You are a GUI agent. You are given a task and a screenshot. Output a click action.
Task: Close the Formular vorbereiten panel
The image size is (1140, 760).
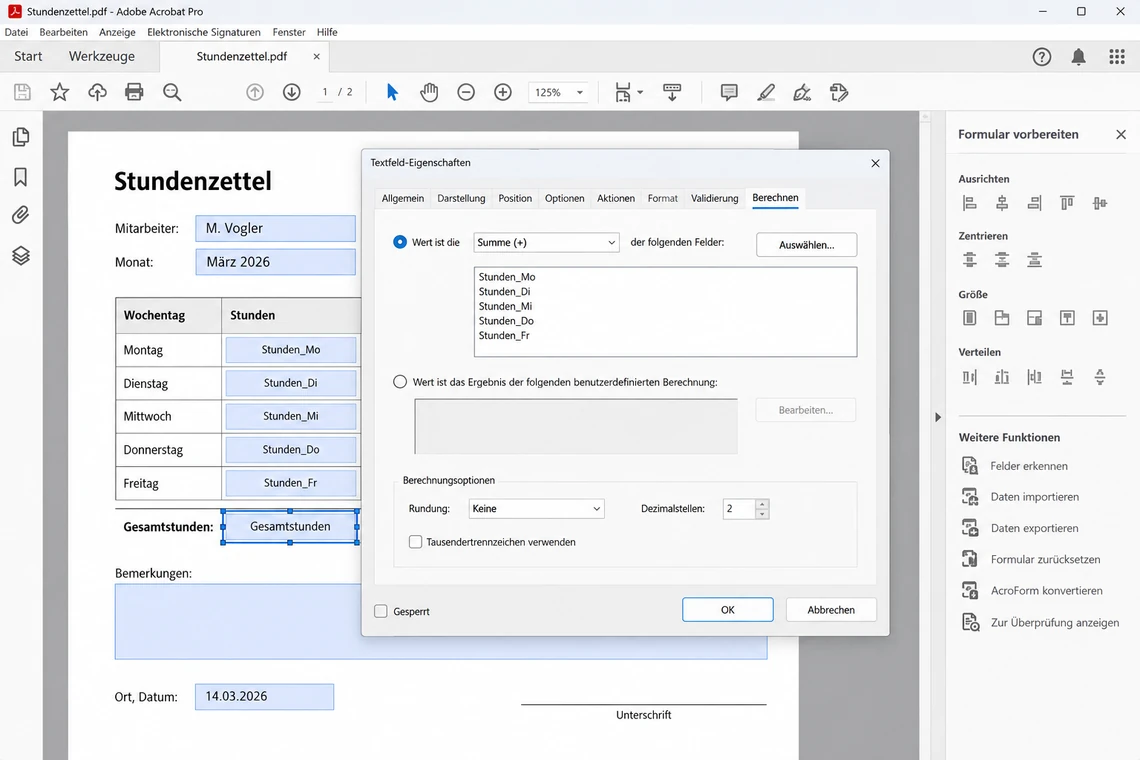(x=1121, y=135)
